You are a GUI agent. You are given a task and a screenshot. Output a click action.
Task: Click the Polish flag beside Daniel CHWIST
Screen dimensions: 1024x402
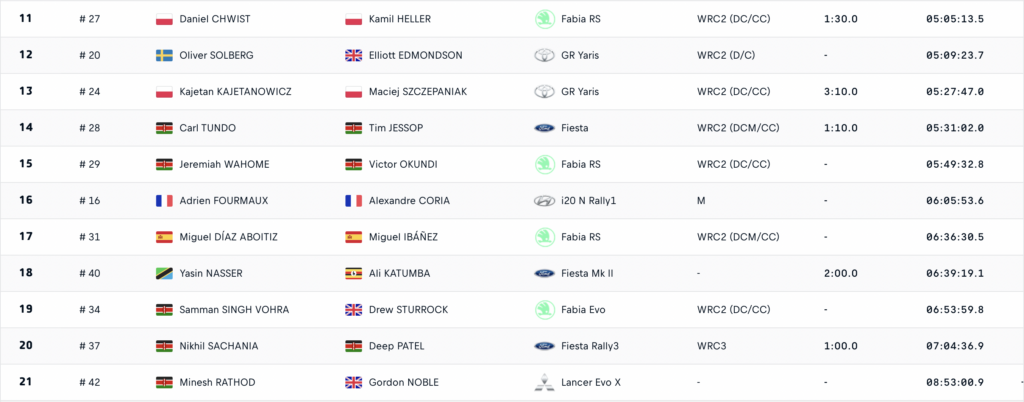click(x=165, y=19)
